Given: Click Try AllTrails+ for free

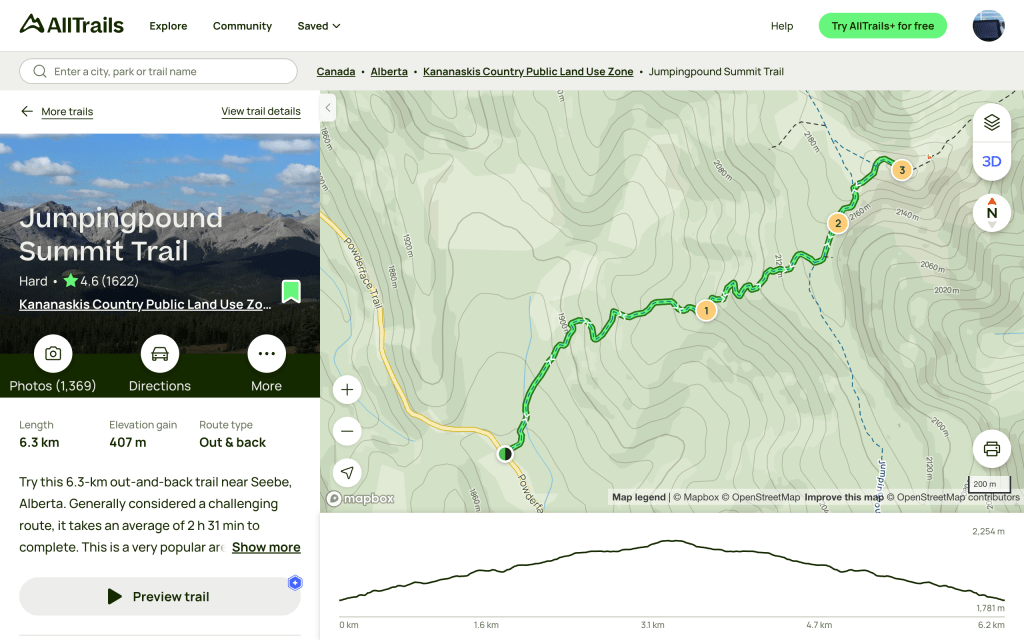Looking at the screenshot, I should tap(883, 26).
